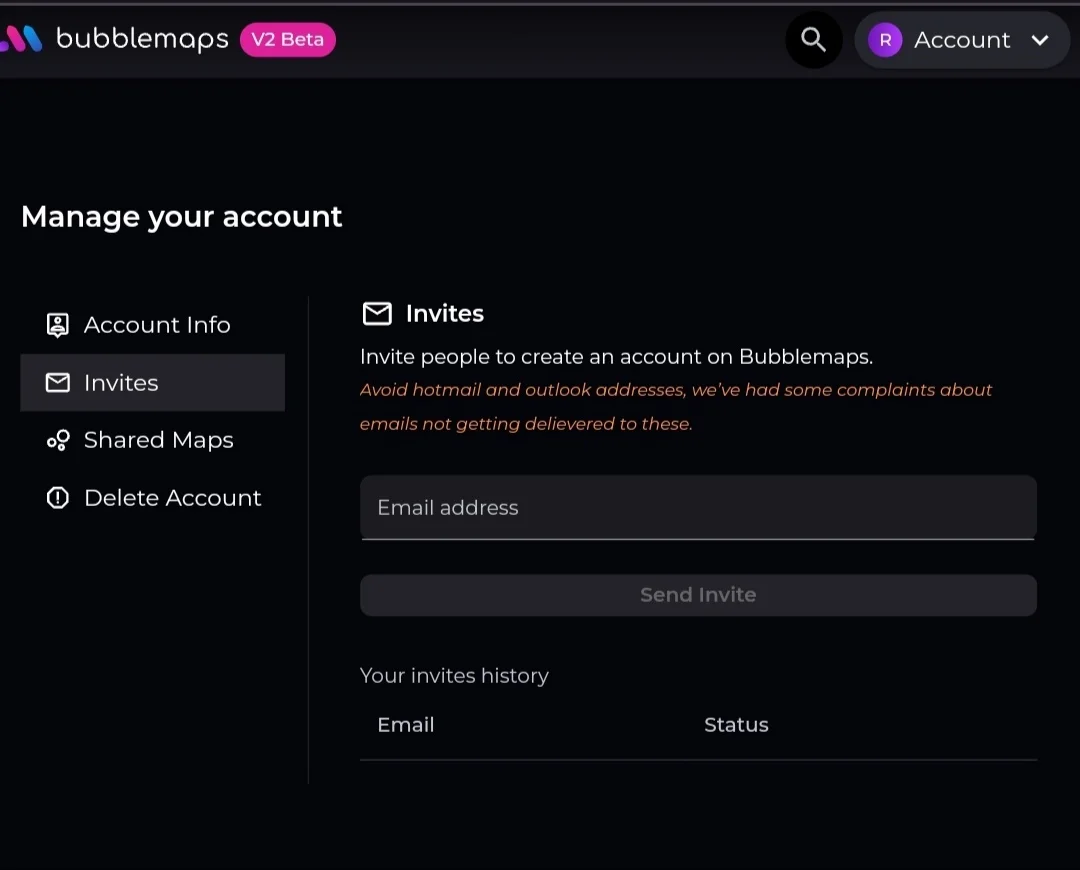Click the V2 Beta badge
The image size is (1080, 870).
288,39
